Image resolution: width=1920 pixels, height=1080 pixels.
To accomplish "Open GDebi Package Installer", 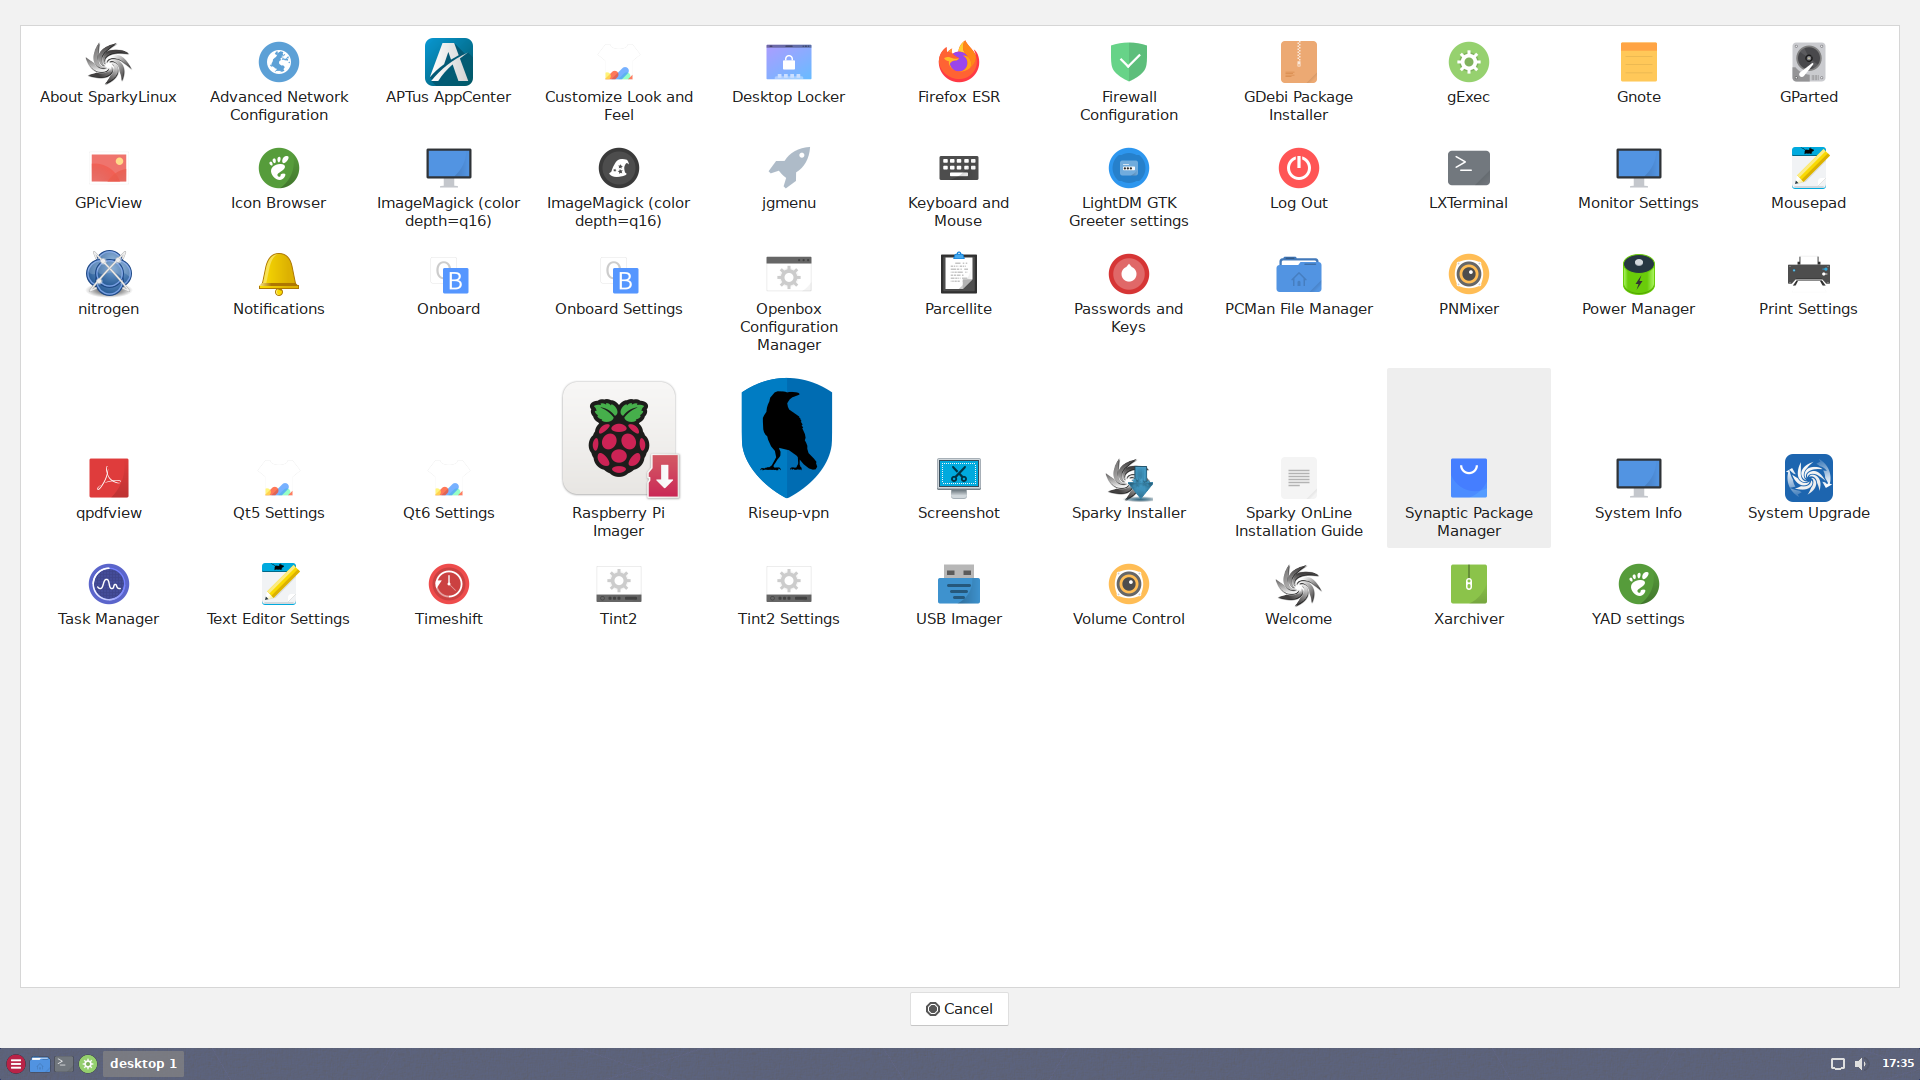I will 1298,81.
